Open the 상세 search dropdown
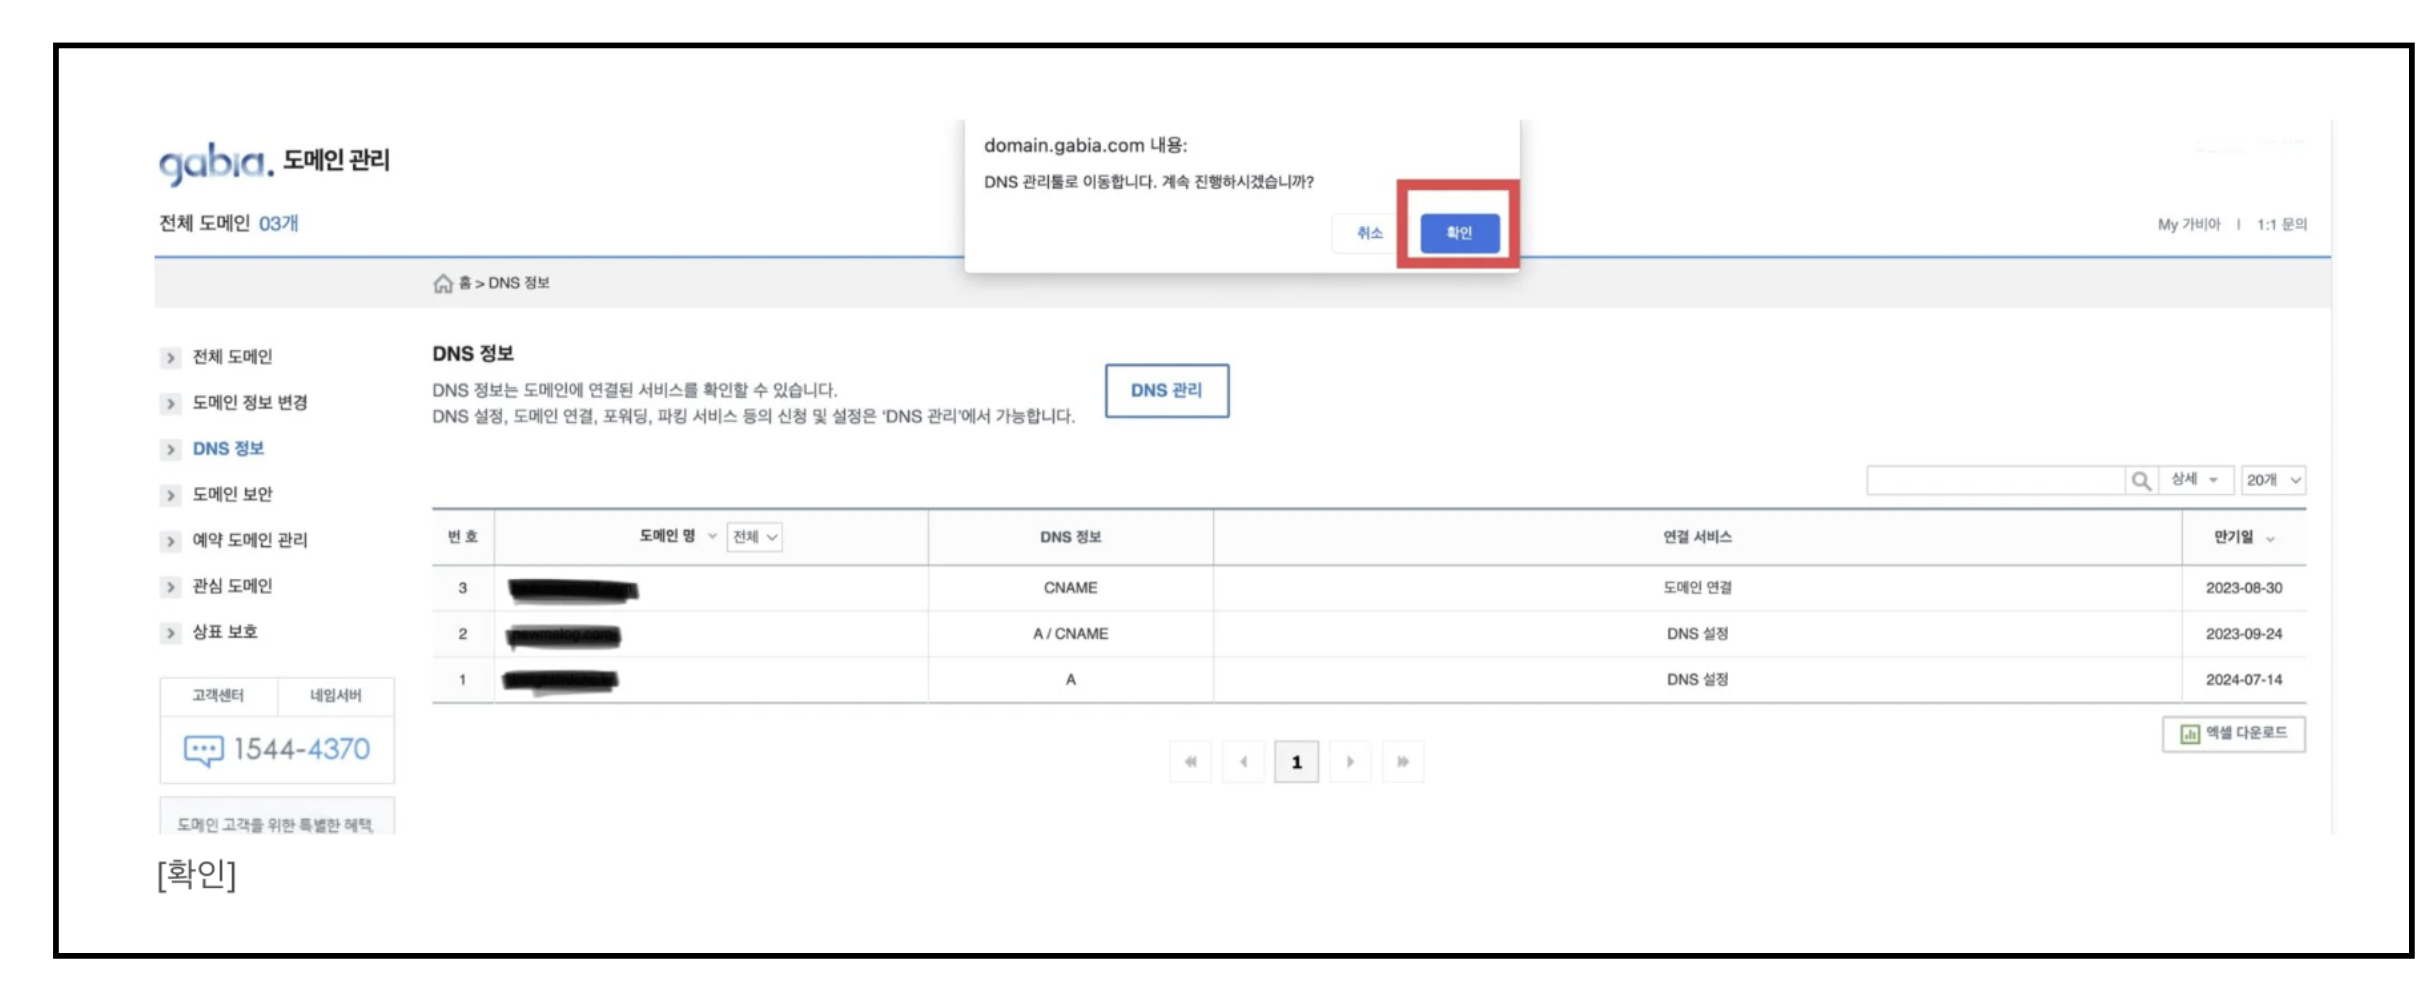The image size is (2436, 1000). pos(2195,480)
